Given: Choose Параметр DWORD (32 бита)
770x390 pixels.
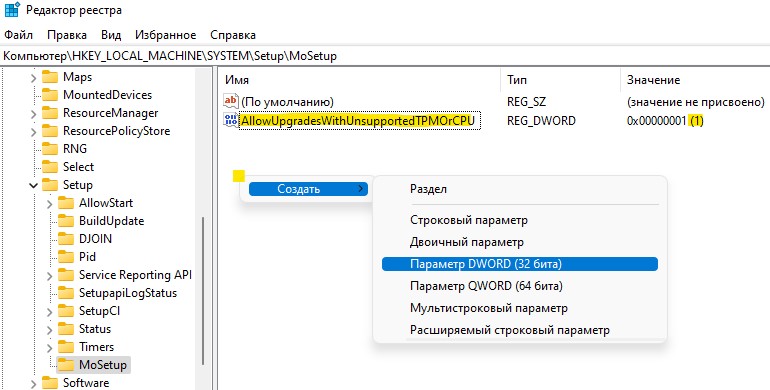Looking at the screenshot, I should tap(520, 264).
